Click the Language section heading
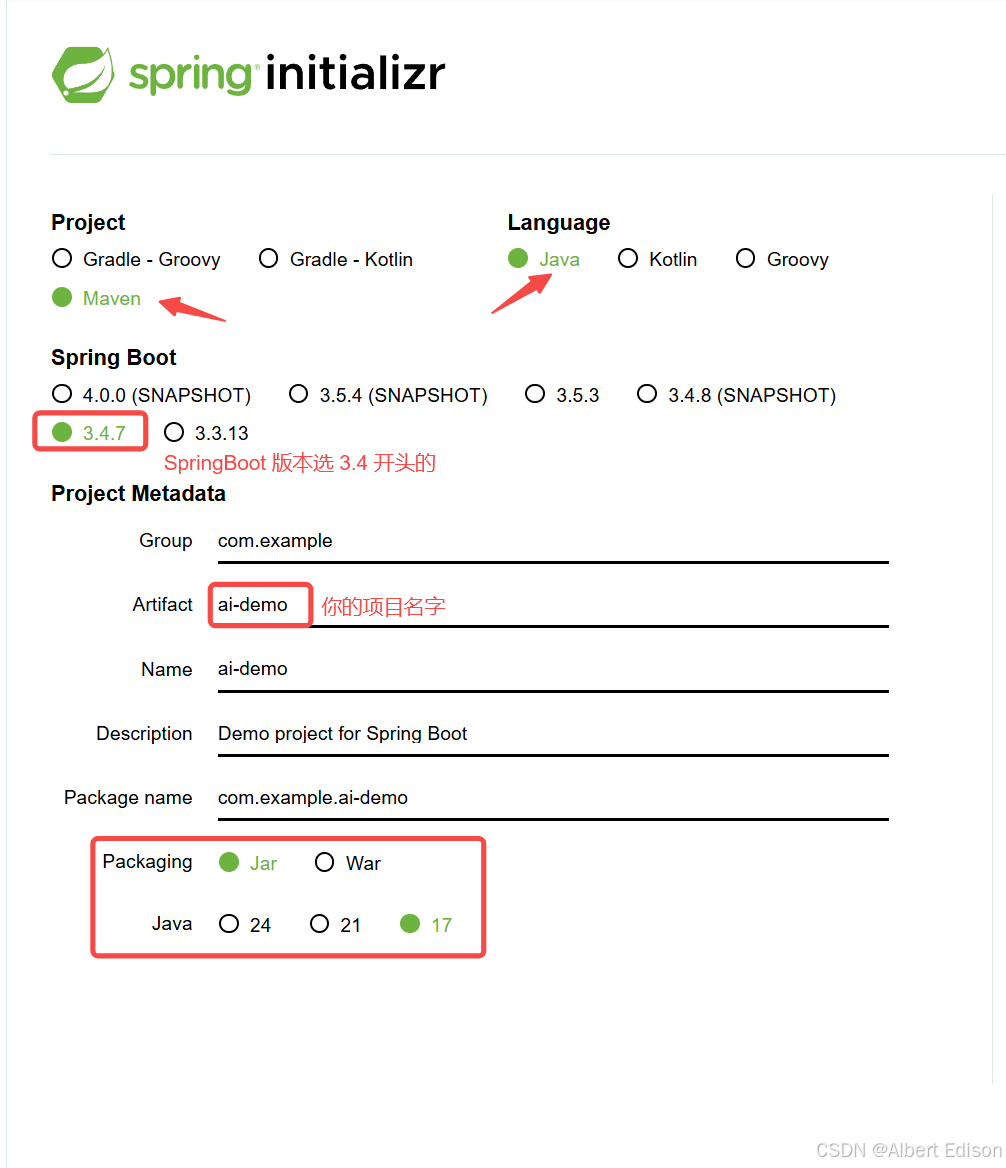 558,222
